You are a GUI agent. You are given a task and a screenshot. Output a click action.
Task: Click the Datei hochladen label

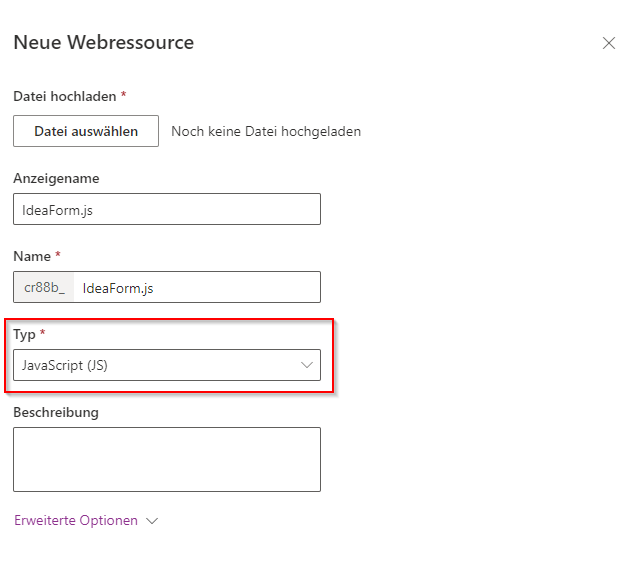click(x=64, y=96)
